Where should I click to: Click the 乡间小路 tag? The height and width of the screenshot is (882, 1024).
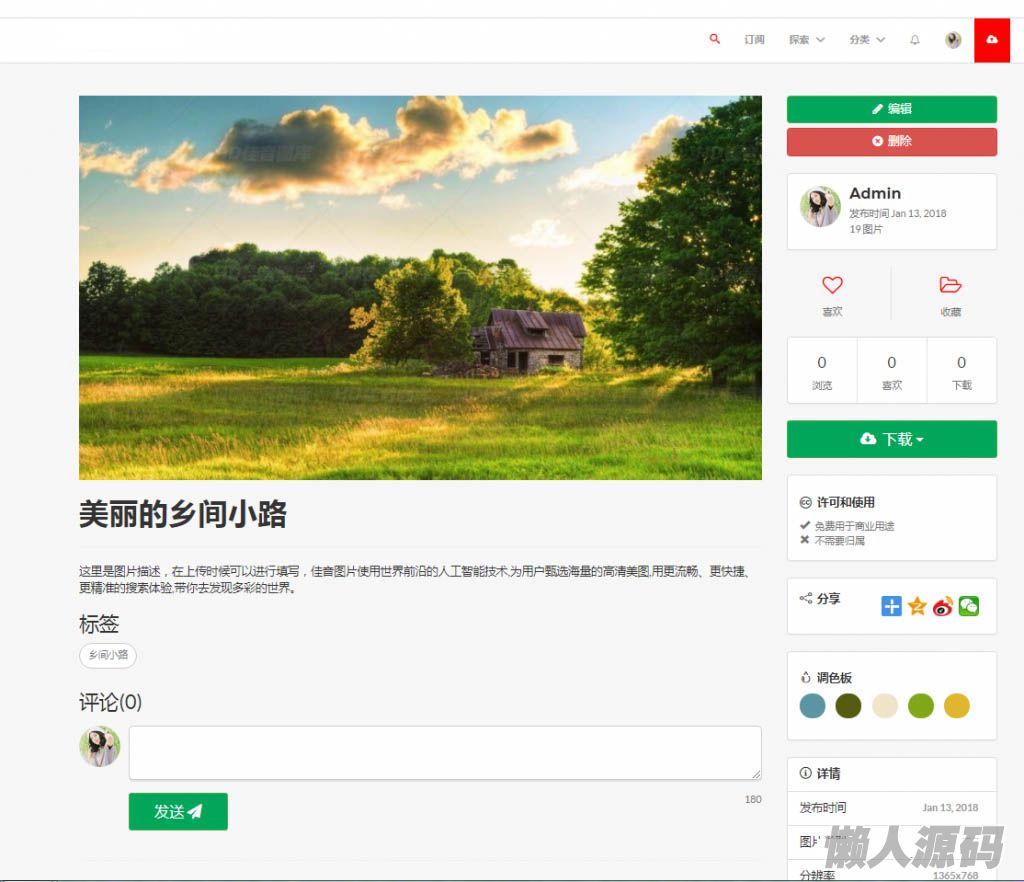(108, 655)
